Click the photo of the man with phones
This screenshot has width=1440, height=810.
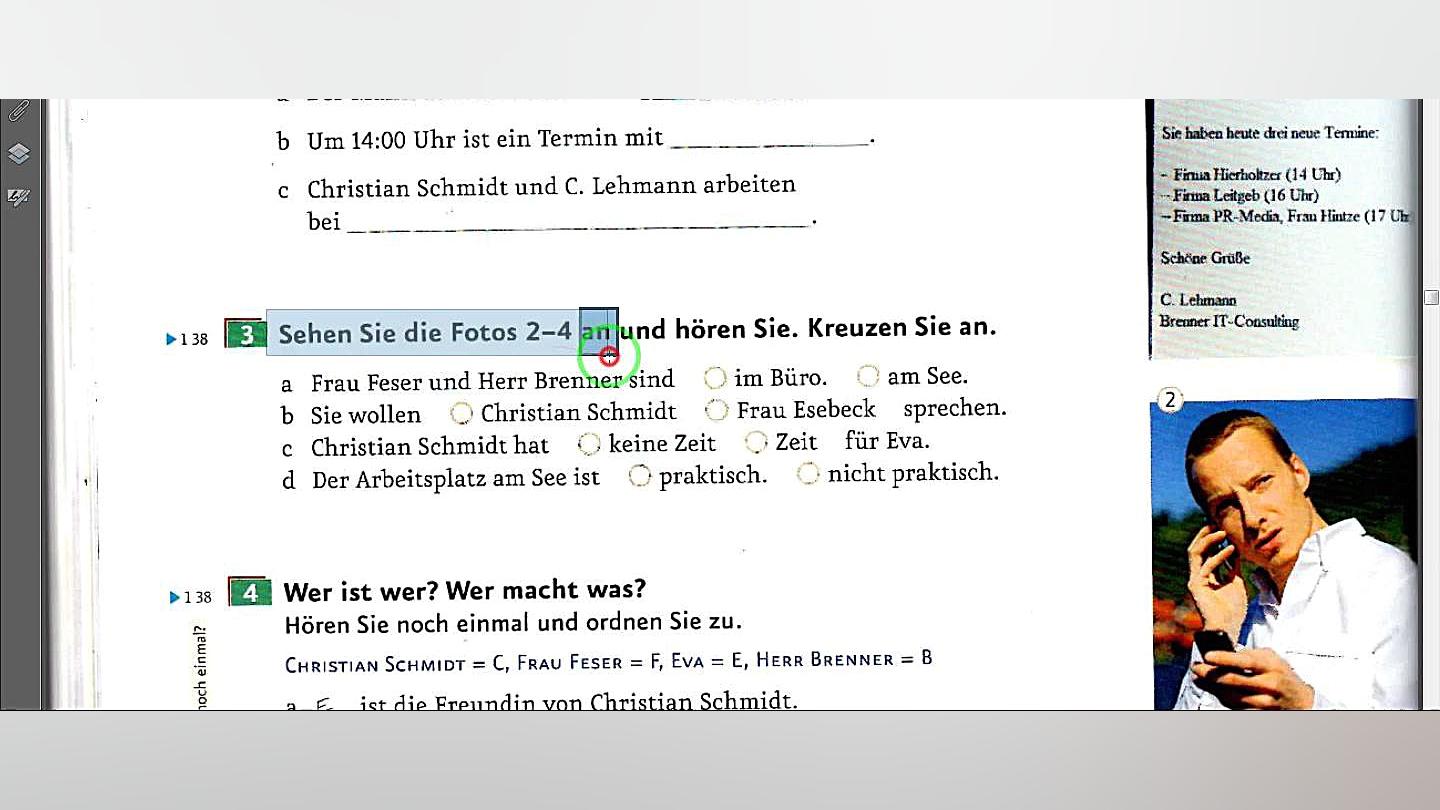[x=1285, y=555]
